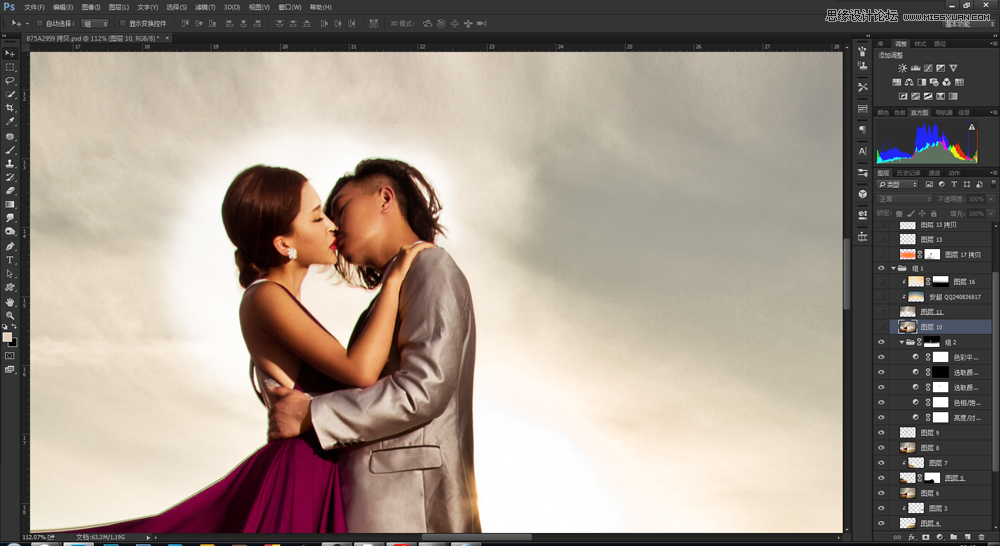Add a Curves adjustment layer

pyautogui.click(x=928, y=68)
